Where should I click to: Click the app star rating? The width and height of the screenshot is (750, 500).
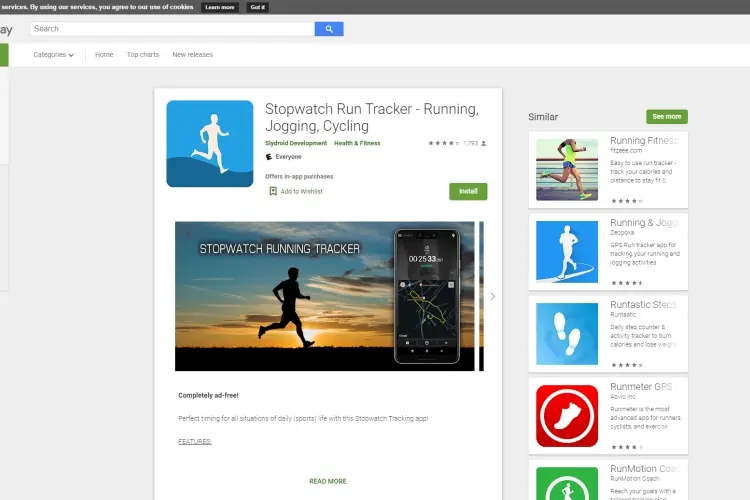(444, 143)
